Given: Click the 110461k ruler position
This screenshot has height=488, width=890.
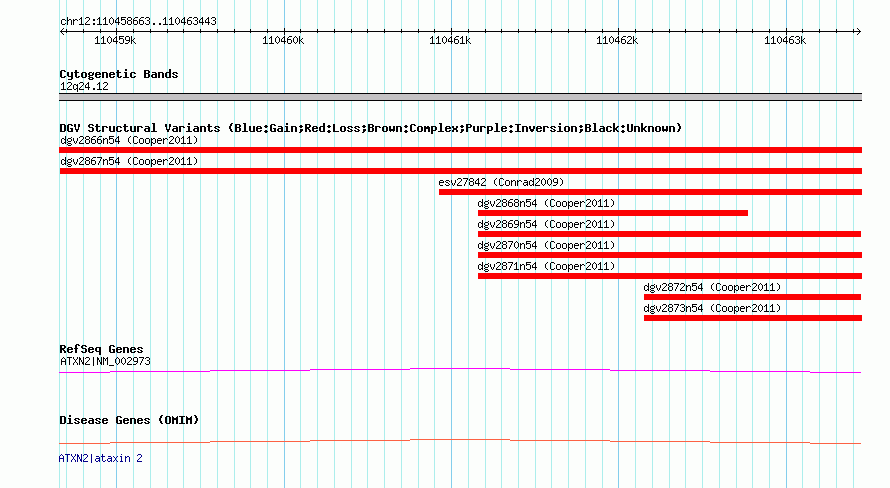Looking at the screenshot, I should click(450, 40).
